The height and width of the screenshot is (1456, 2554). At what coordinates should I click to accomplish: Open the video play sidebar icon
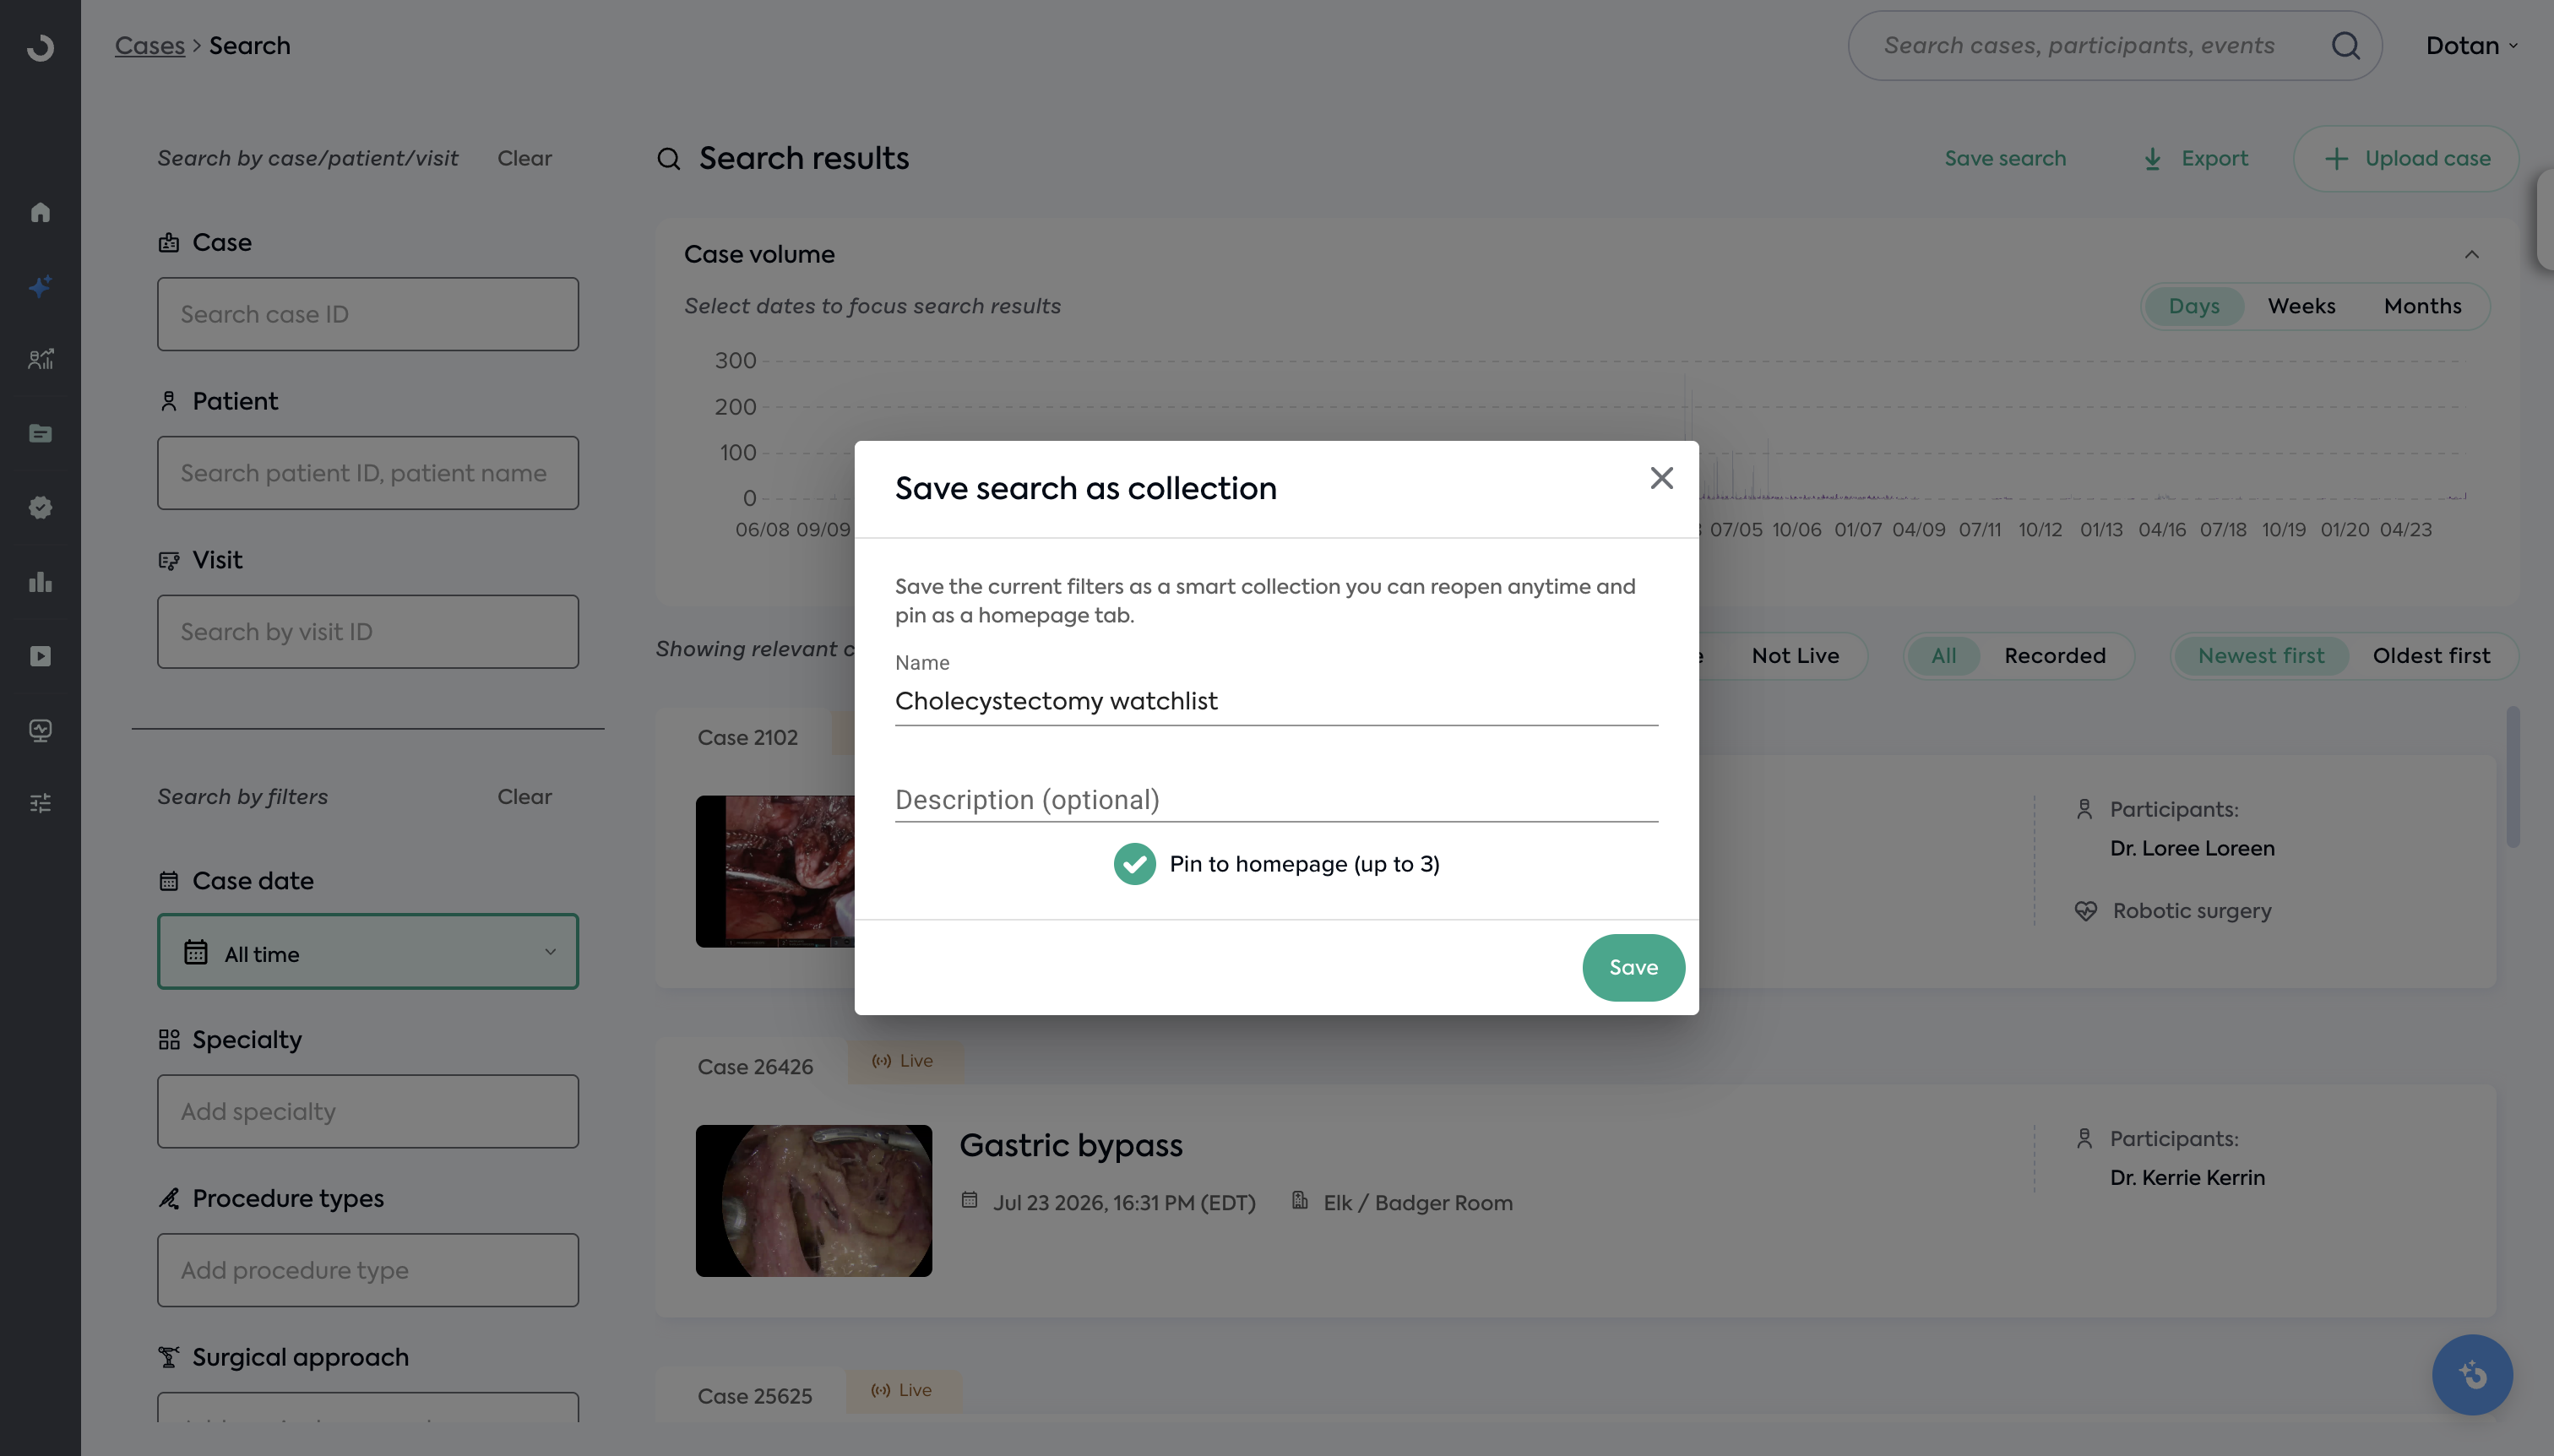[40, 655]
